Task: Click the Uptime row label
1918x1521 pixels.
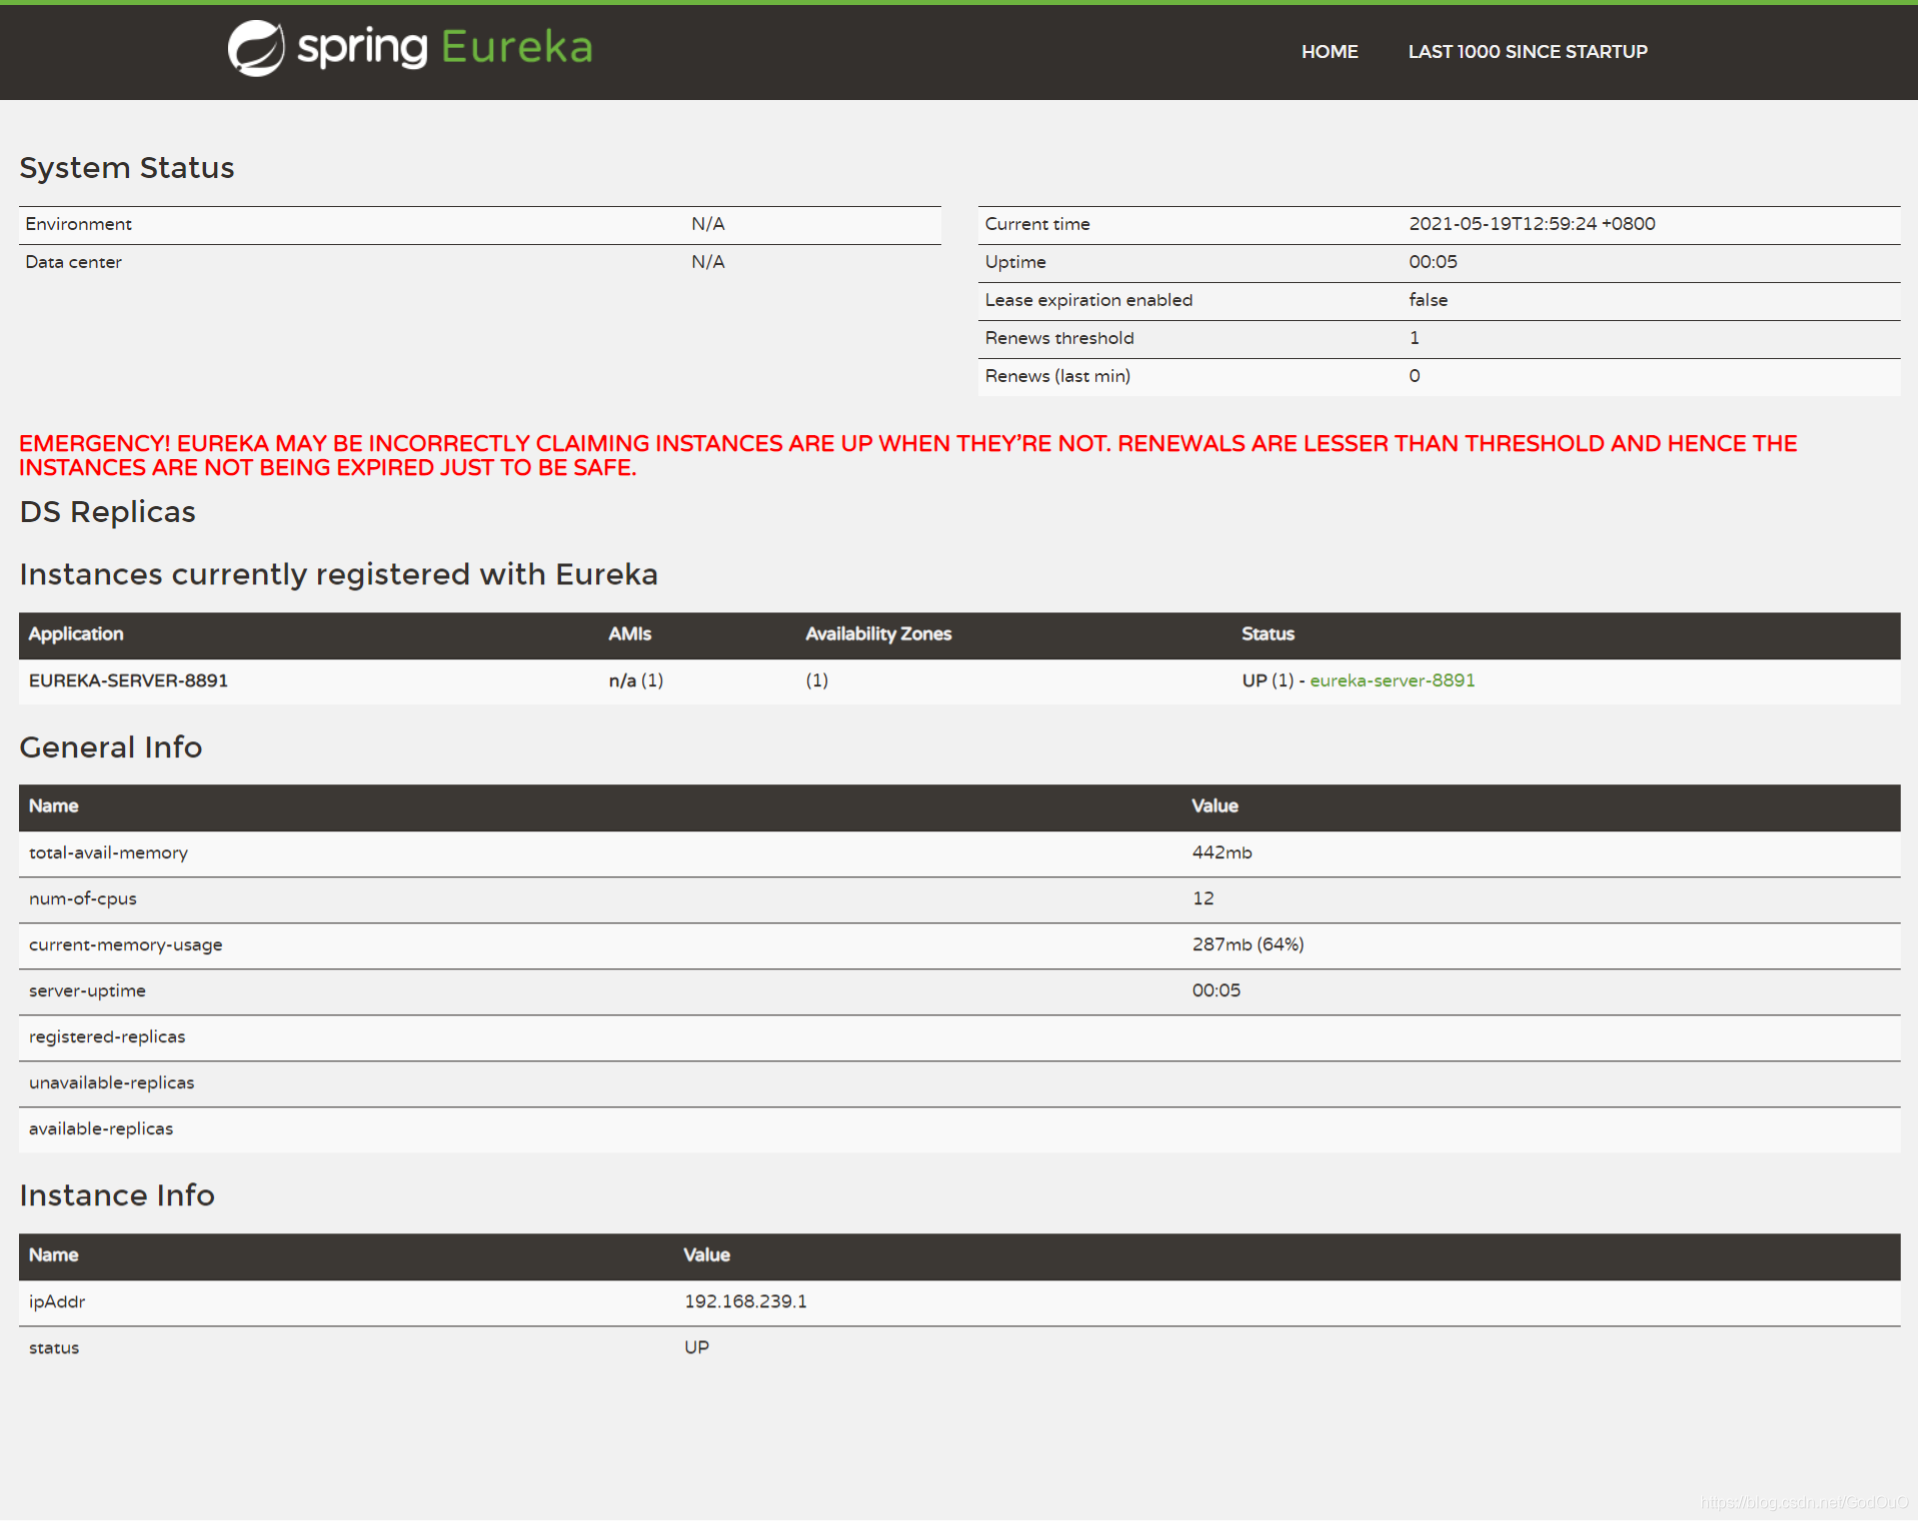Action: point(1015,261)
